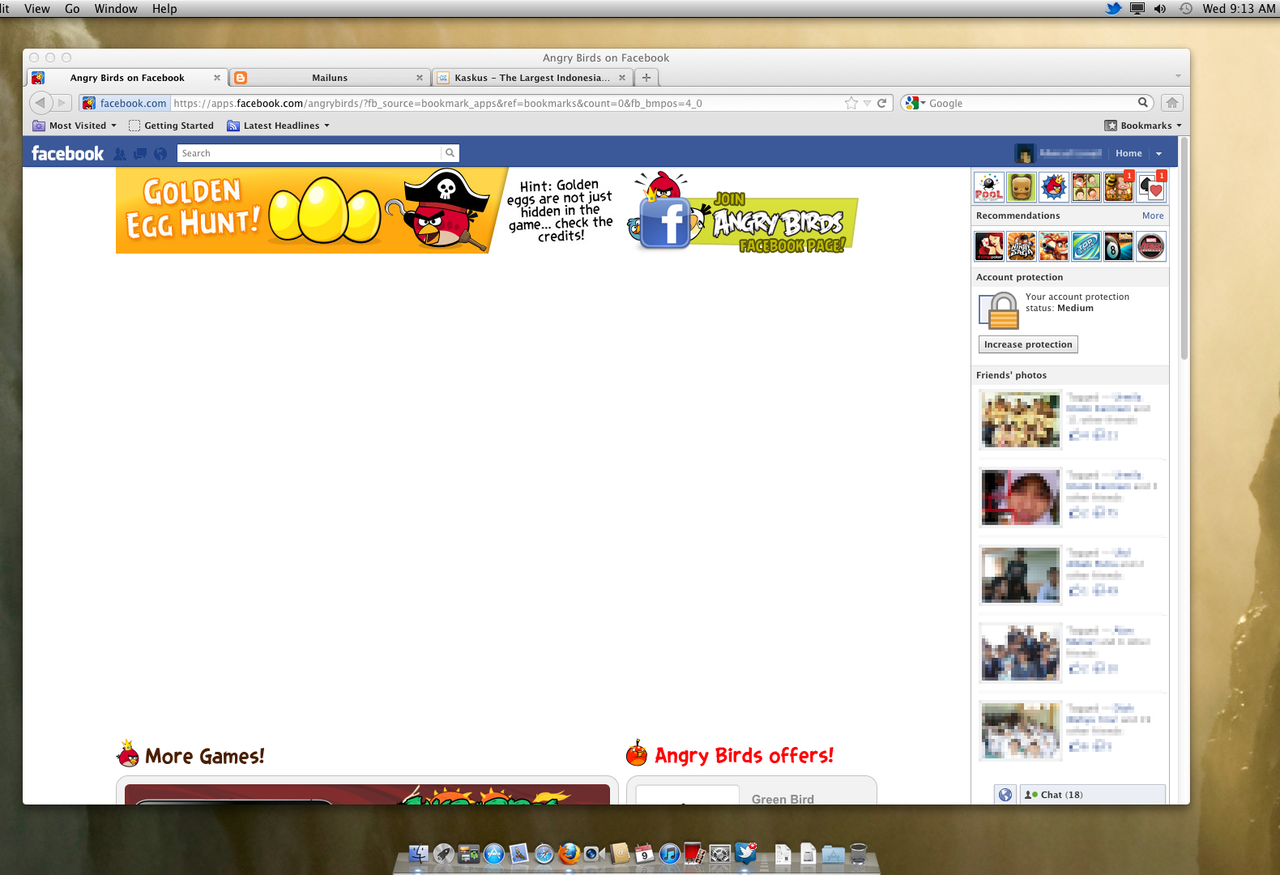Image resolution: width=1280 pixels, height=875 pixels.
Task: Open first friends' photo thumbnail
Action: tap(1020, 419)
